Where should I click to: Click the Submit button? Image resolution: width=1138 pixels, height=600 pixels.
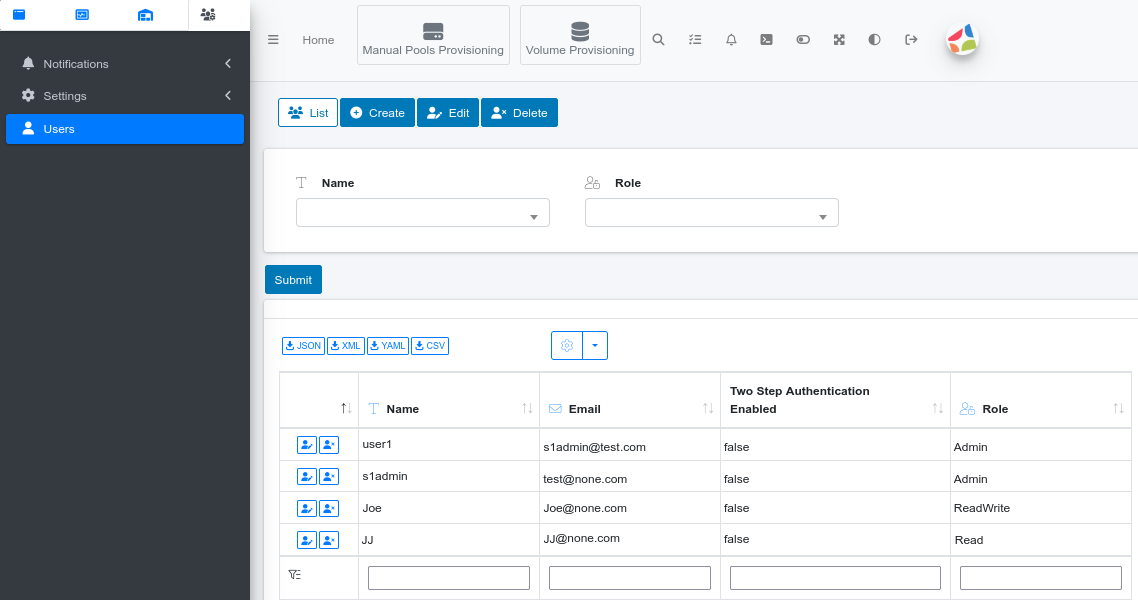(x=293, y=279)
